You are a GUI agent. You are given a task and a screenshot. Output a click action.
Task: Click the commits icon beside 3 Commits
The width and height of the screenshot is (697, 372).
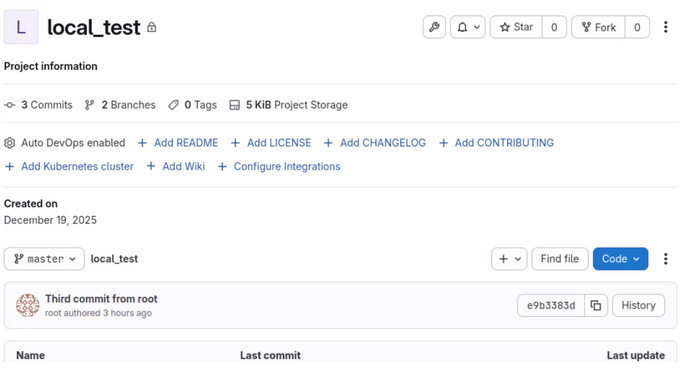[x=10, y=105]
